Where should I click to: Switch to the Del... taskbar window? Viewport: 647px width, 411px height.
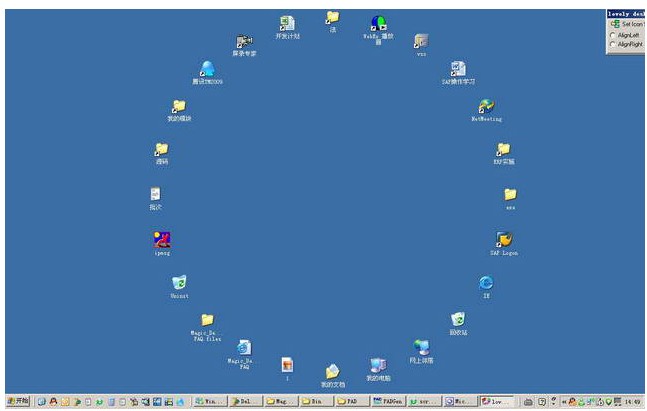click(x=246, y=401)
